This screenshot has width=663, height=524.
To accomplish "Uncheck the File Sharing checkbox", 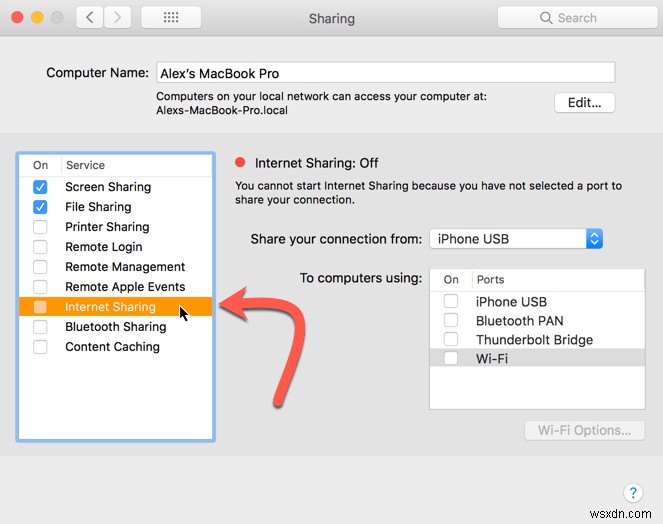I will (x=40, y=207).
